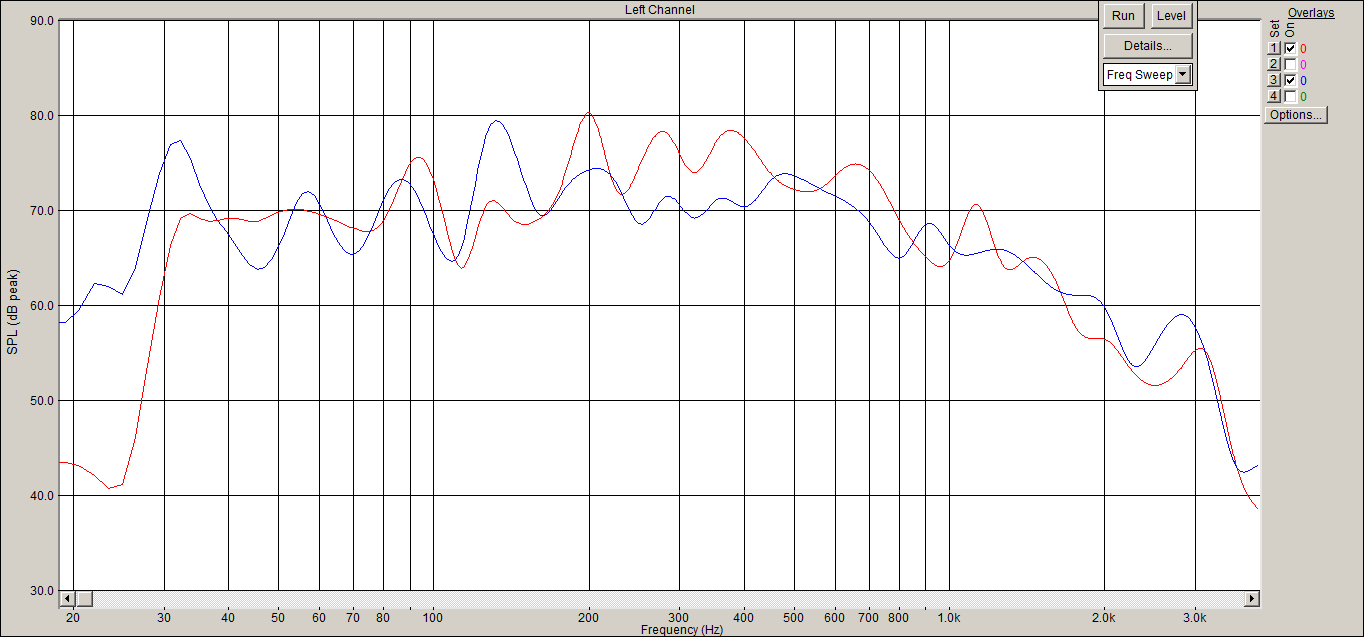This screenshot has width=1366, height=637.
Task: Click the Run button
Action: click(x=1123, y=16)
